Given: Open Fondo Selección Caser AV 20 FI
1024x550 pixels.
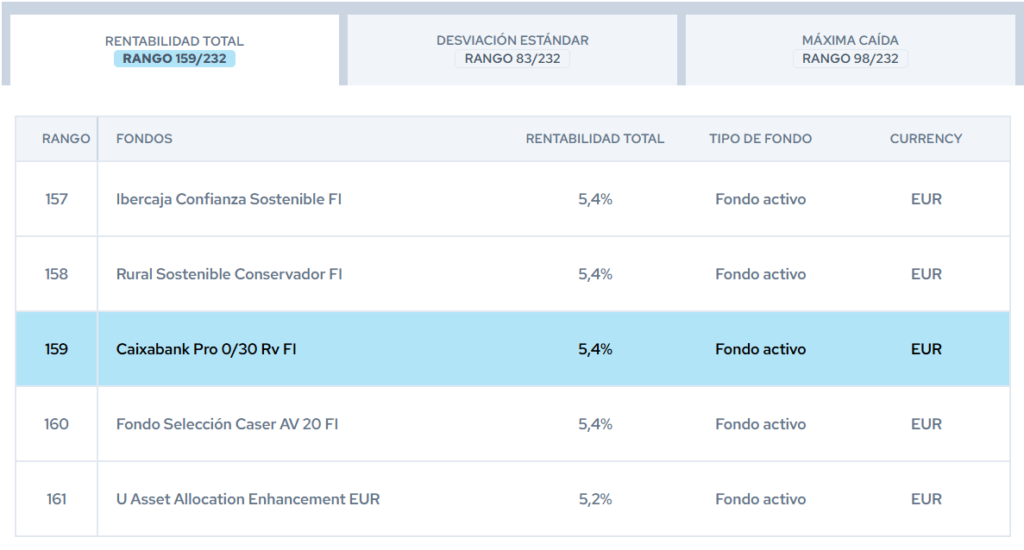Looking at the screenshot, I should [x=227, y=425].
